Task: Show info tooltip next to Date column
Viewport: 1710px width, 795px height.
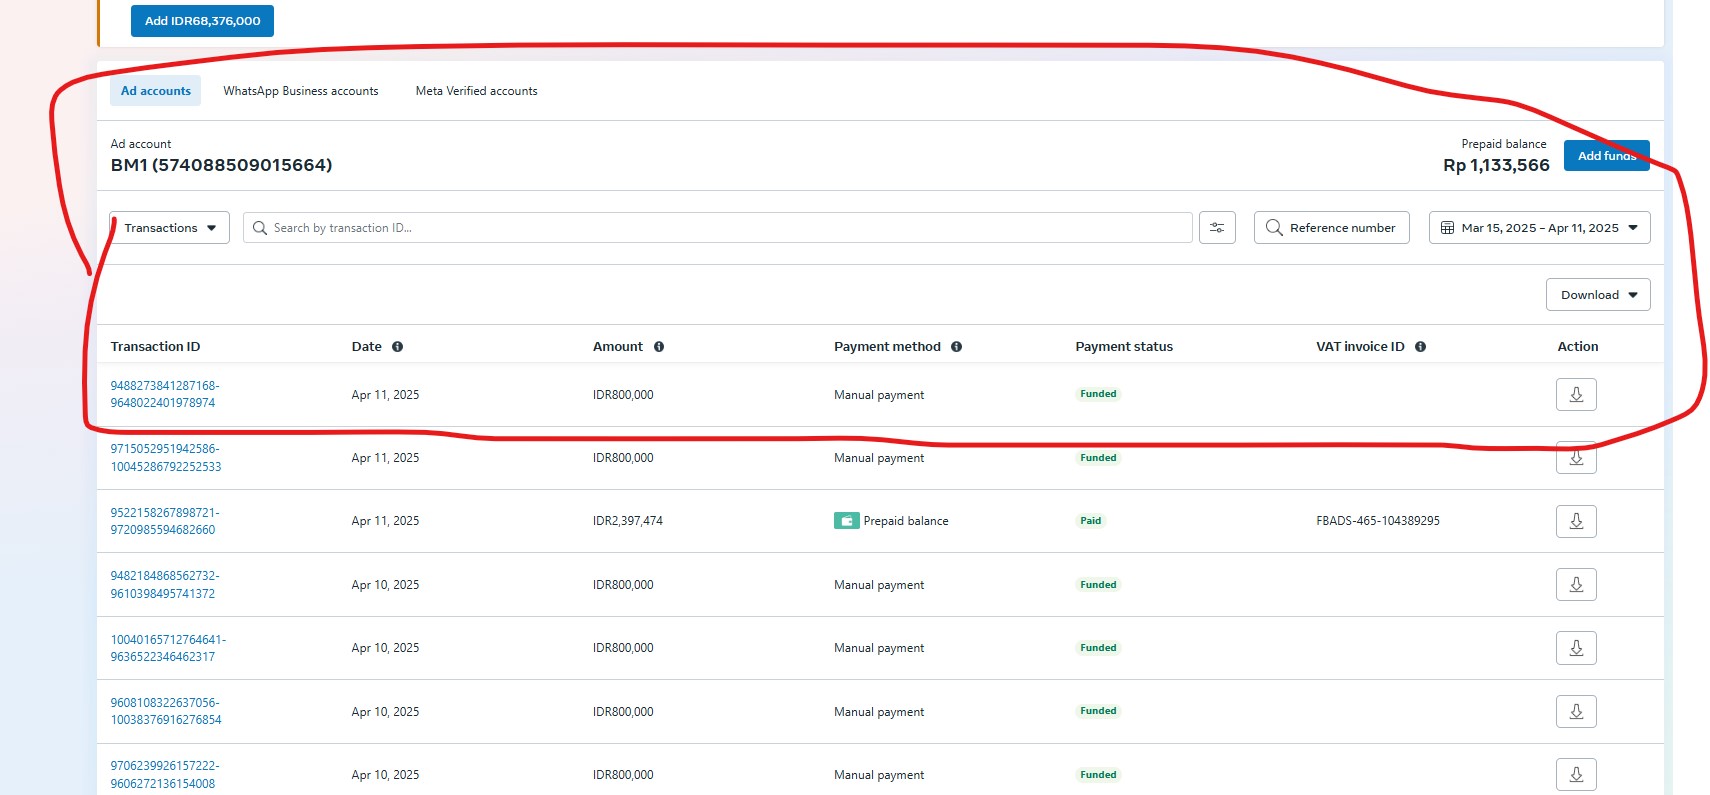Action: 397,347
